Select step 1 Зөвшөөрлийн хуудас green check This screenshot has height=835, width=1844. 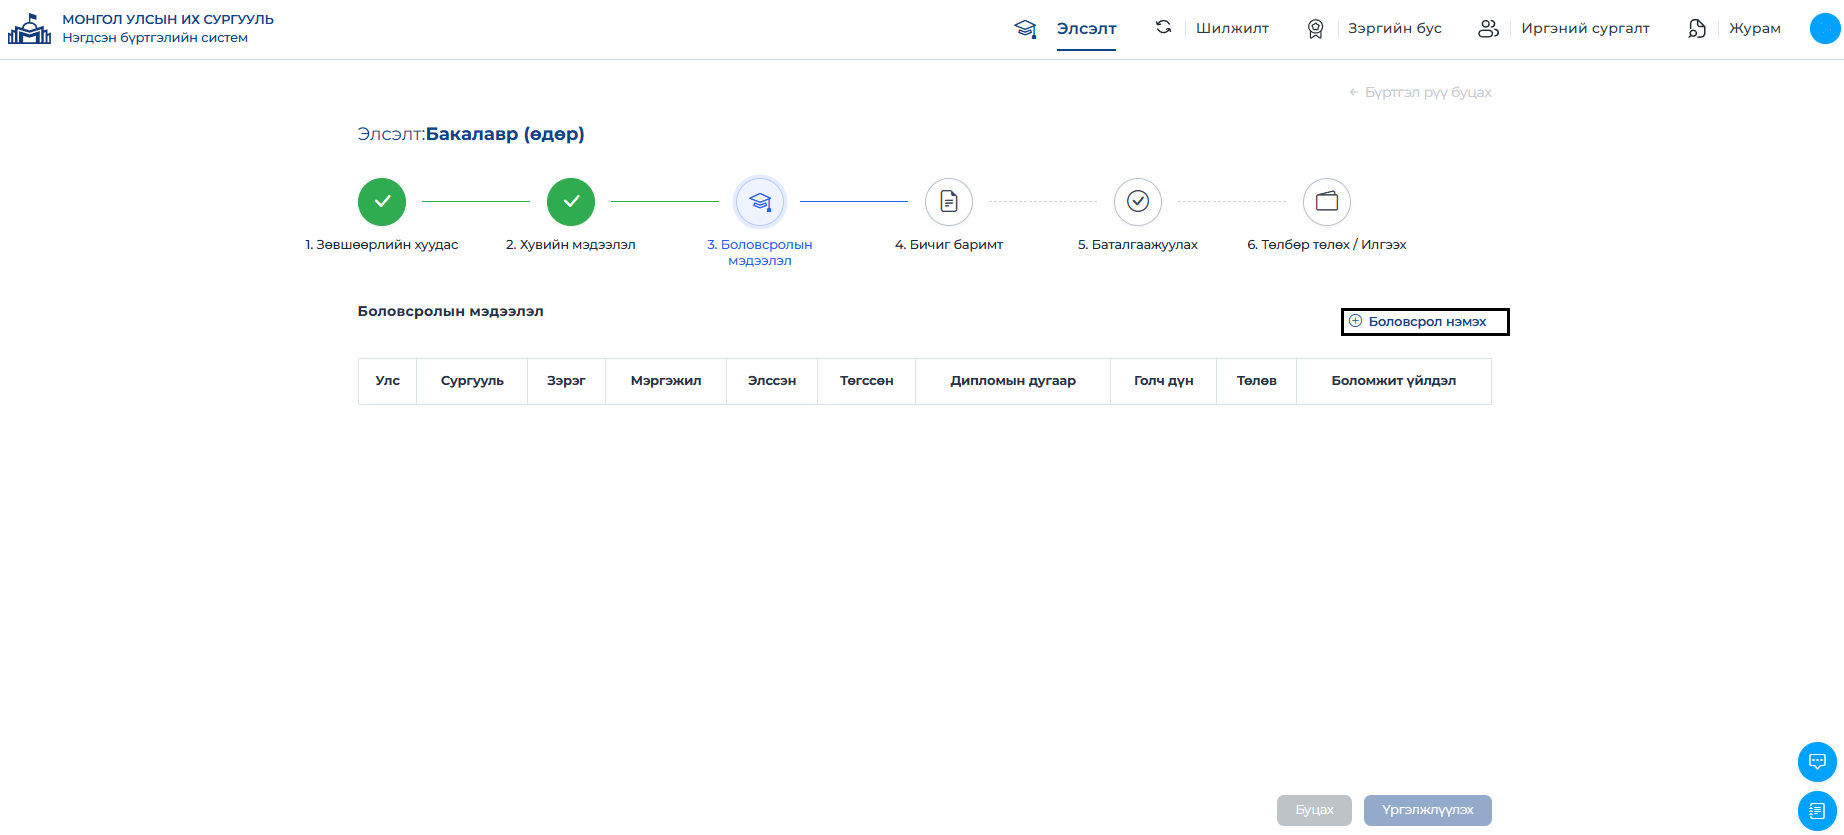tap(382, 202)
